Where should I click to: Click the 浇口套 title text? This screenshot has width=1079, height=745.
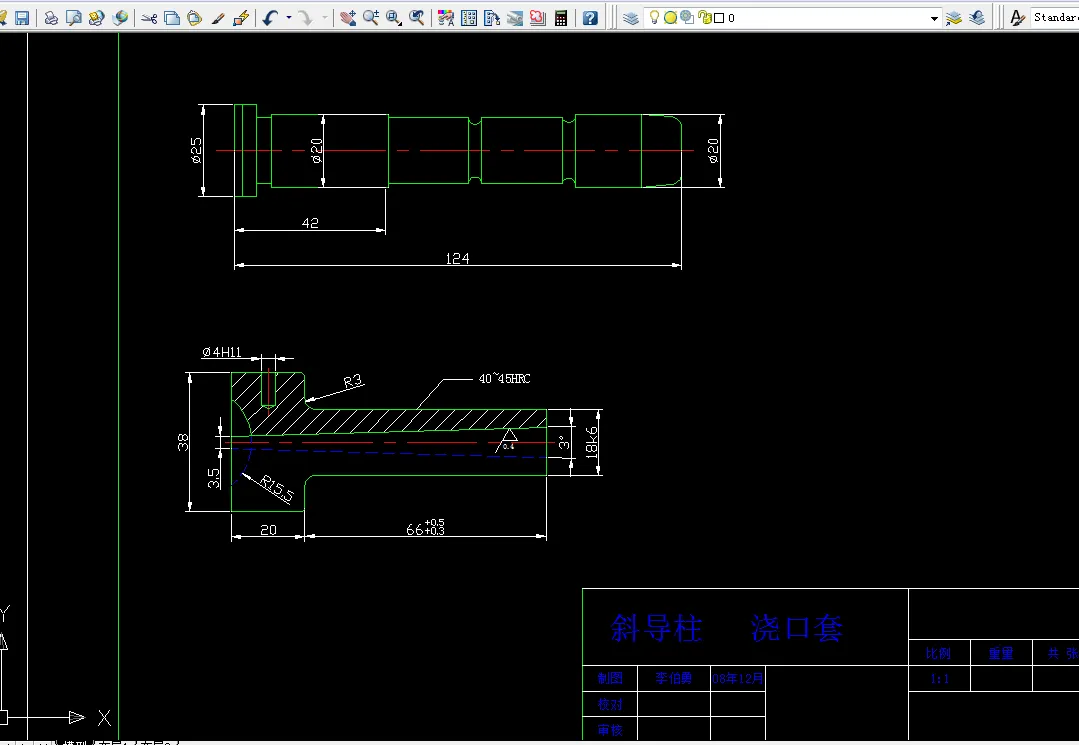pyautogui.click(x=797, y=628)
